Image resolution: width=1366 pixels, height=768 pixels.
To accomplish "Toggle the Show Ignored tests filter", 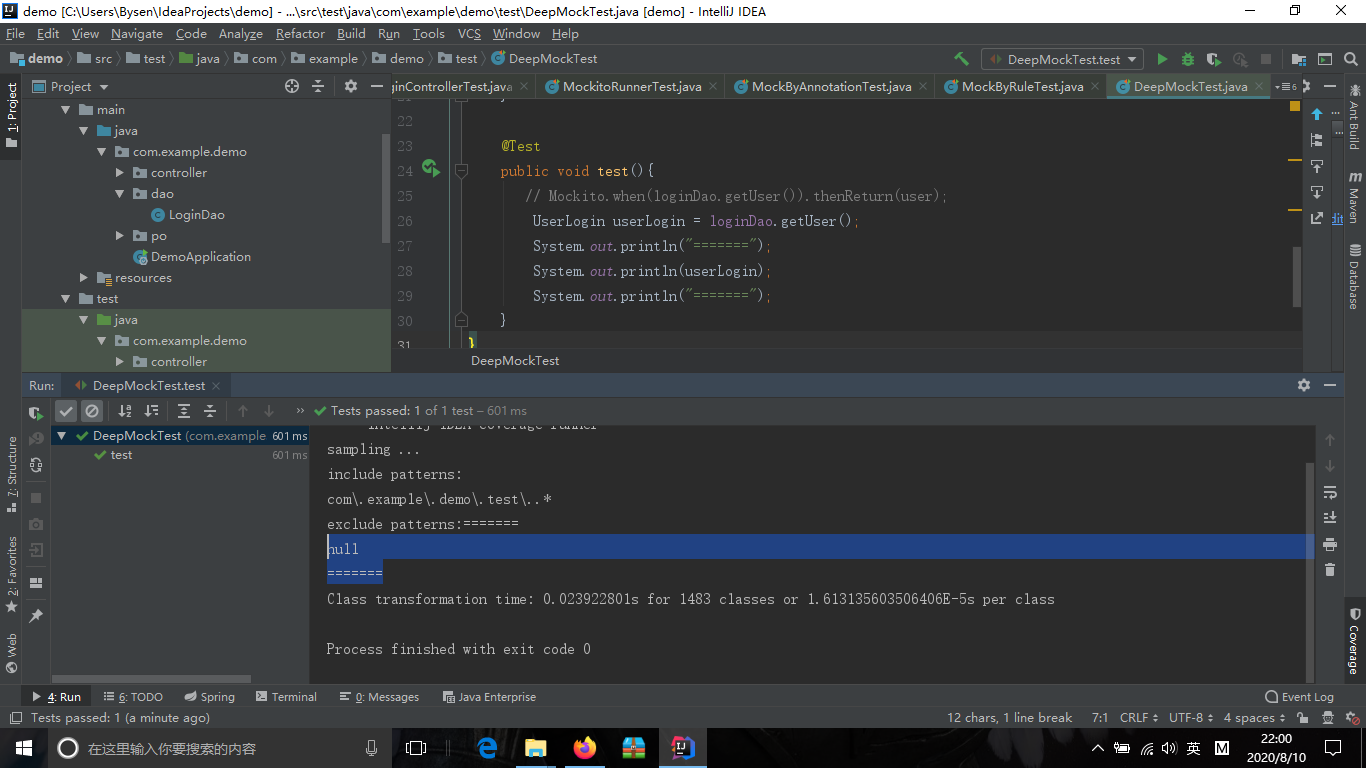I will pos(92,410).
